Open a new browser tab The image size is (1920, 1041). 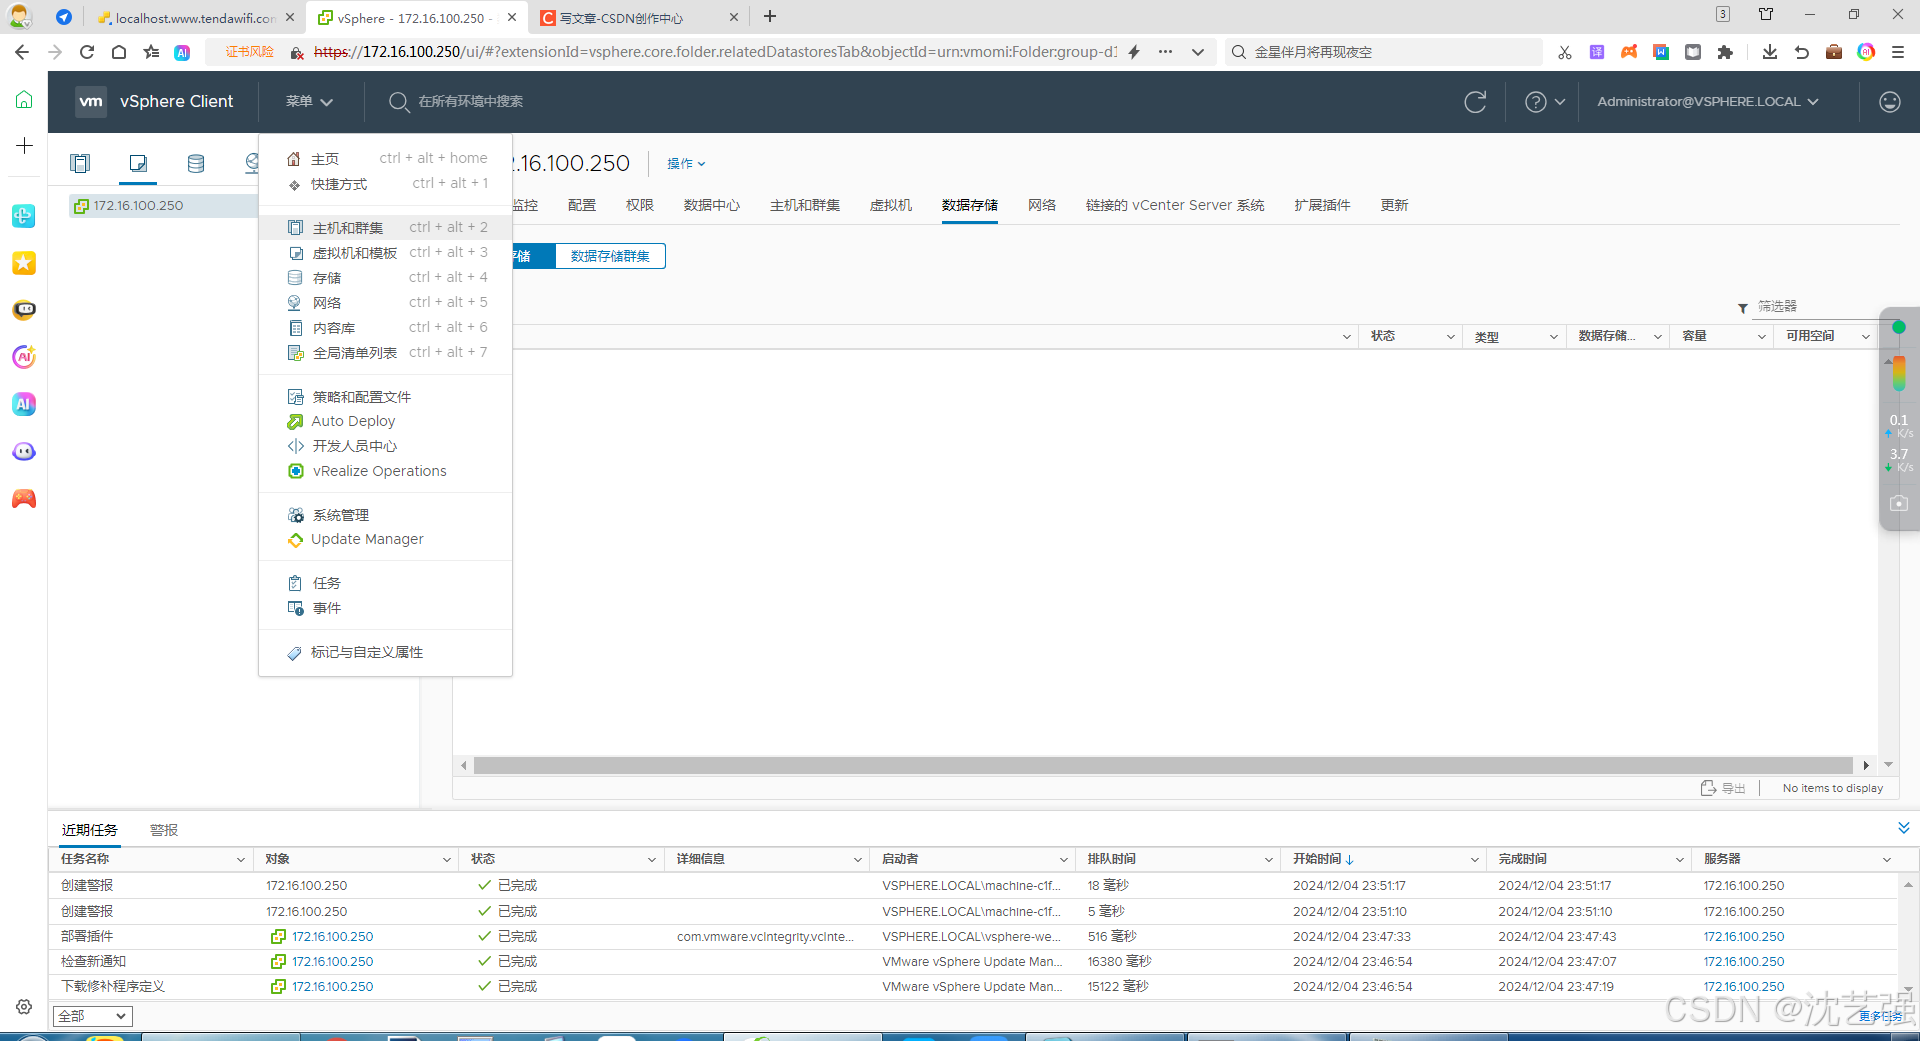point(770,16)
